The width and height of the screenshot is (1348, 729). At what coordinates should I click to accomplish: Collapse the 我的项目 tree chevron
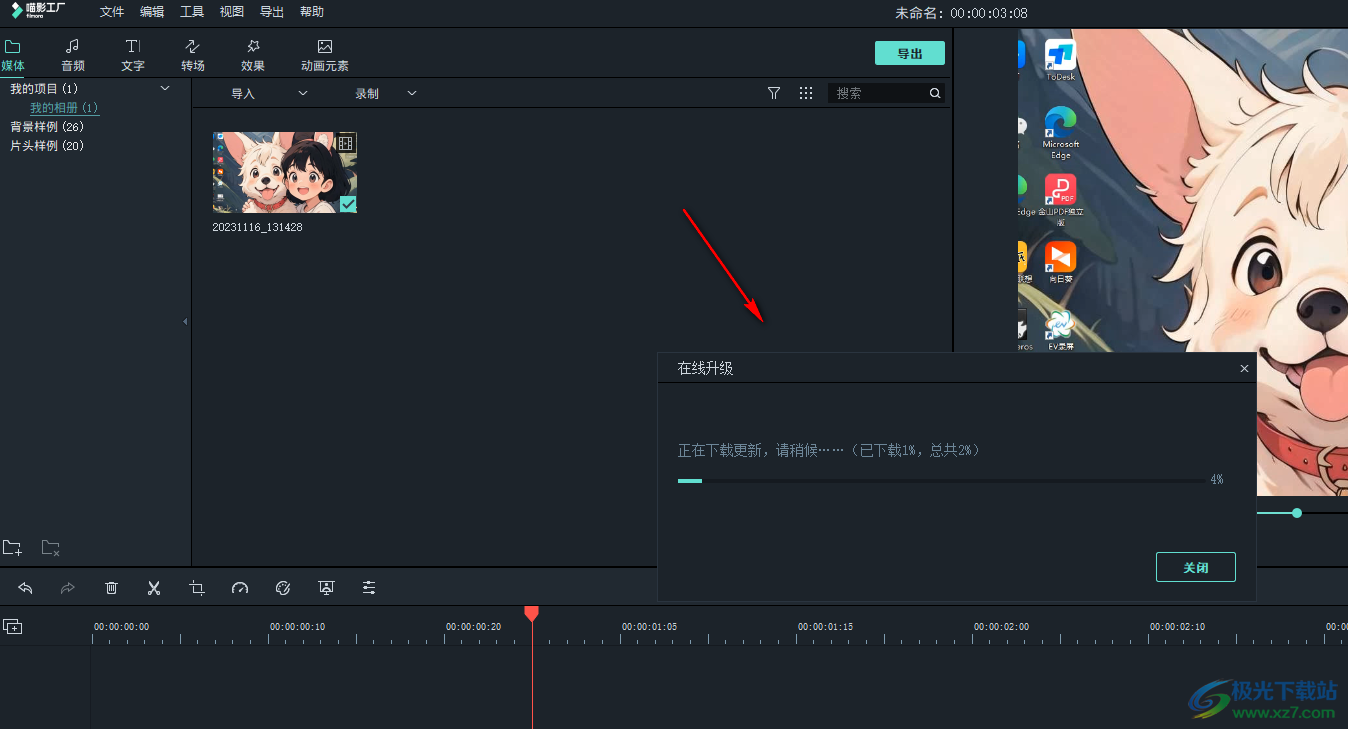point(165,89)
